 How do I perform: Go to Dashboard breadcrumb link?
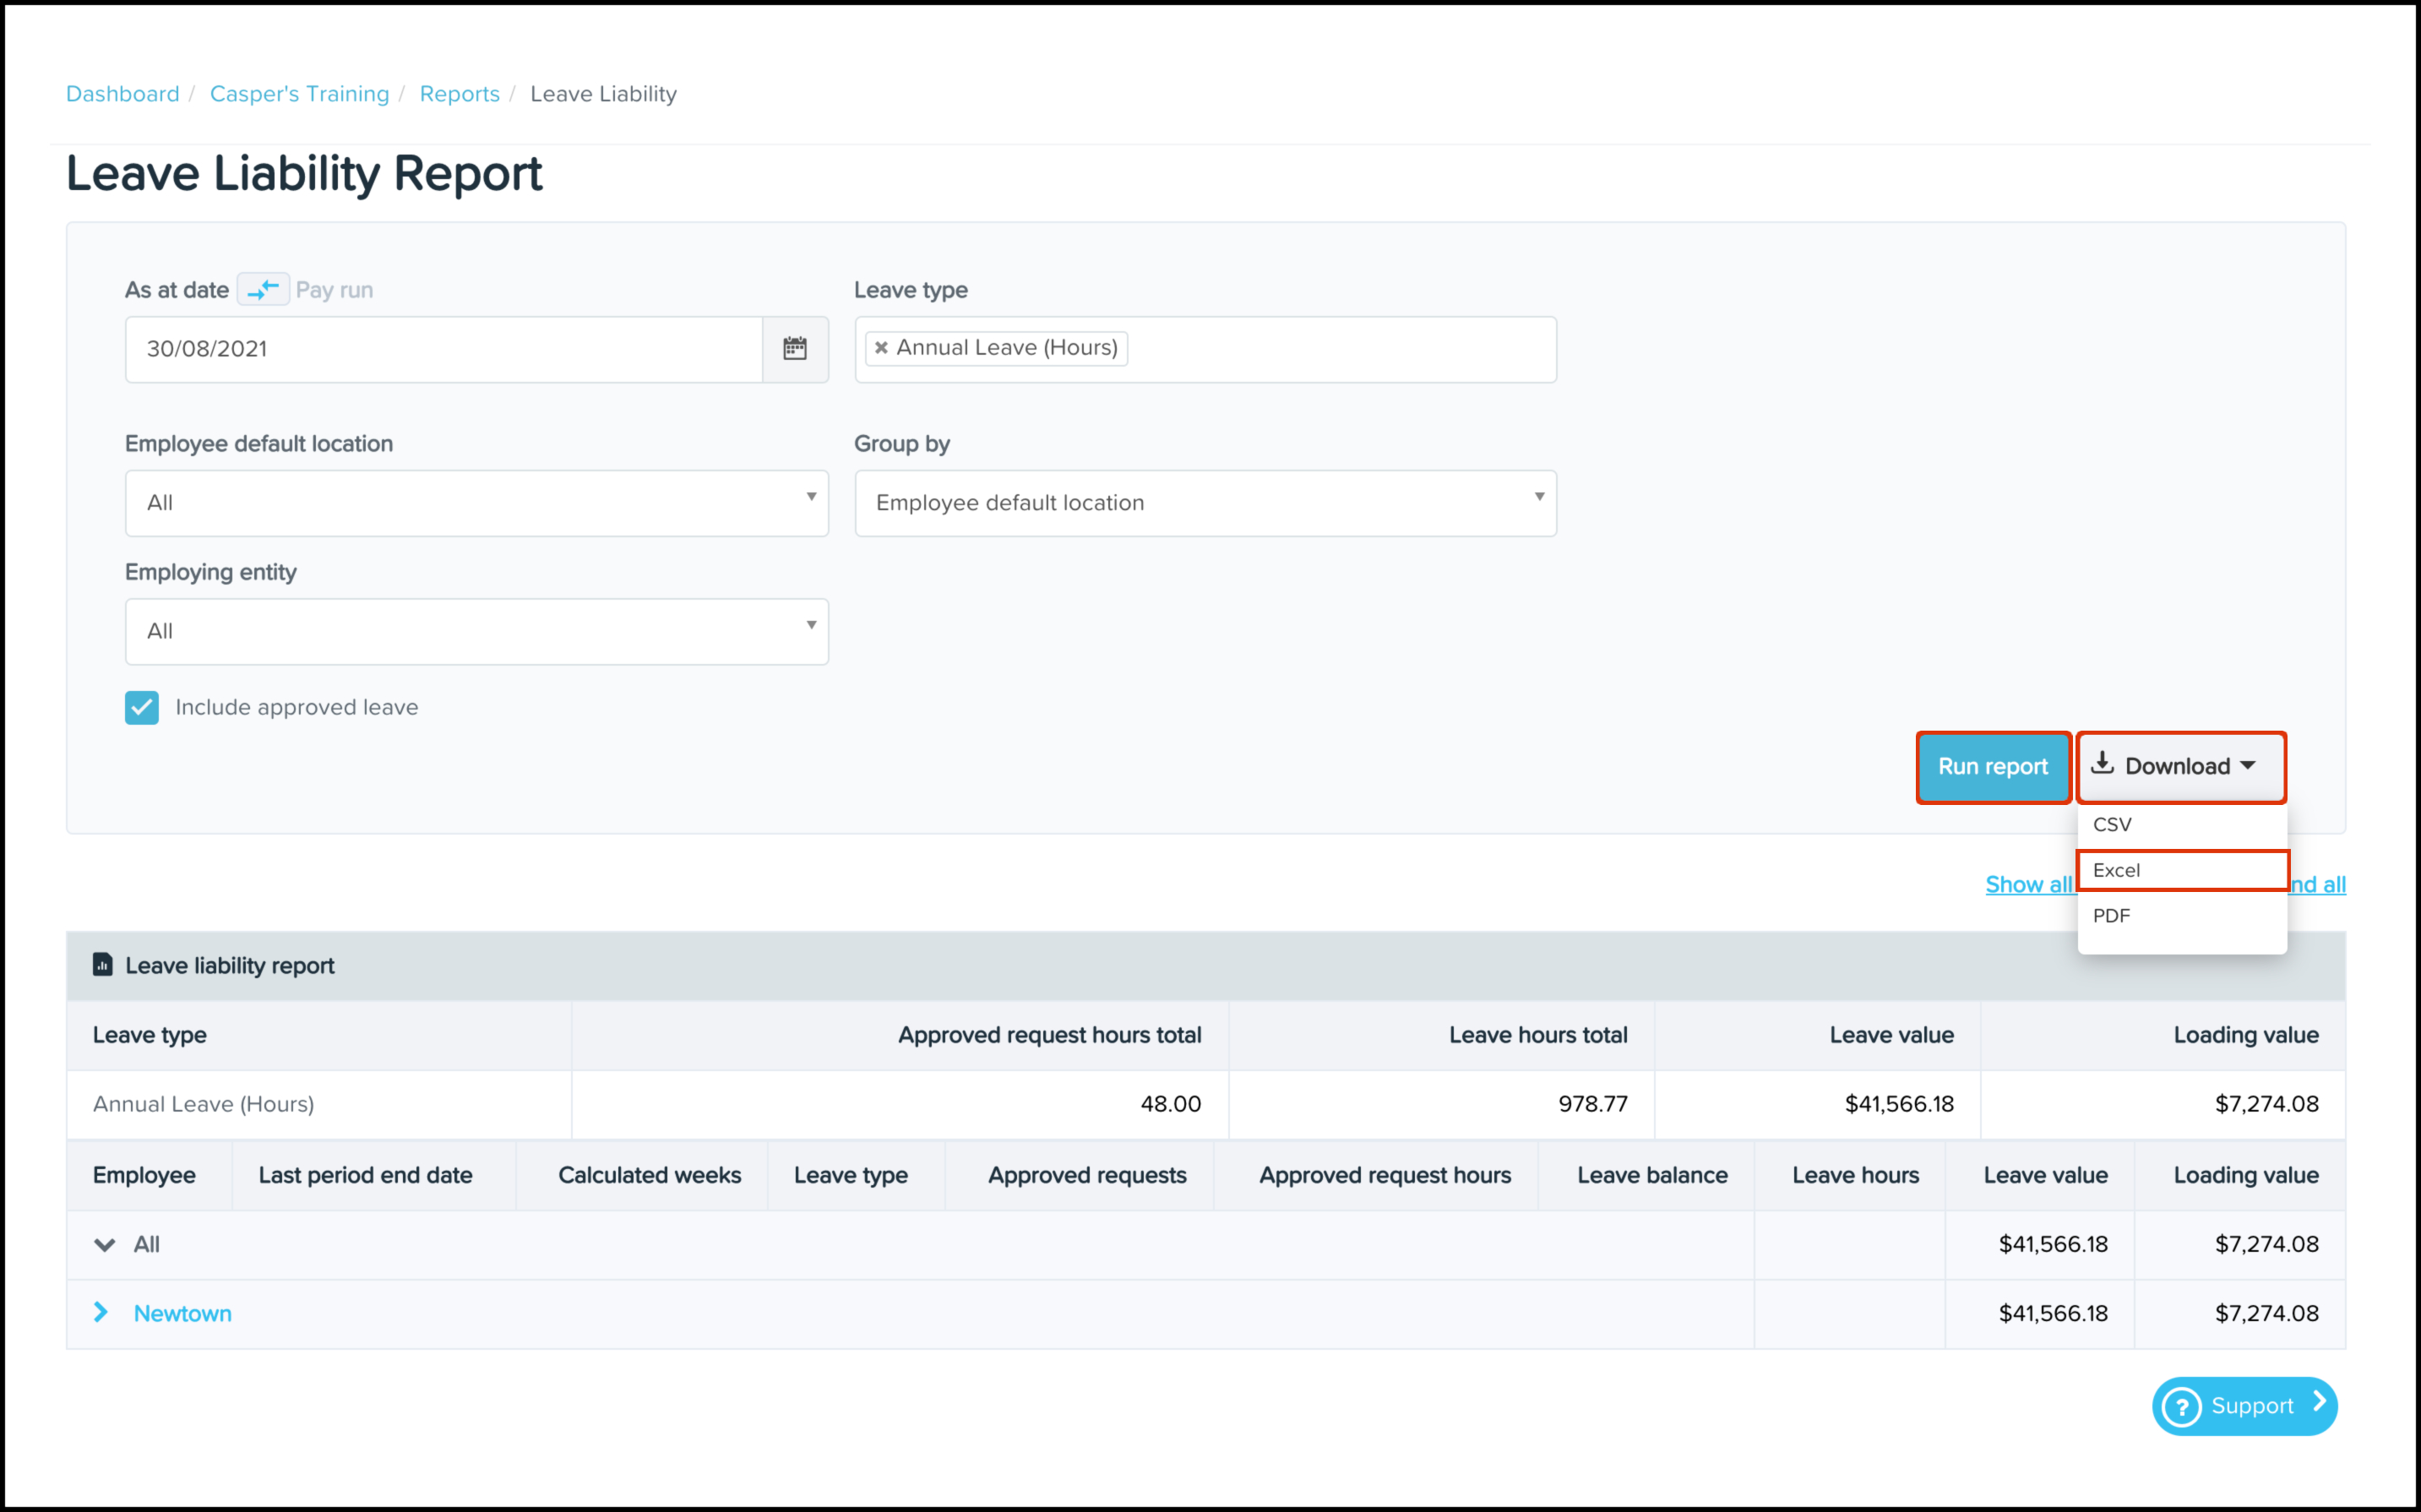tap(123, 94)
